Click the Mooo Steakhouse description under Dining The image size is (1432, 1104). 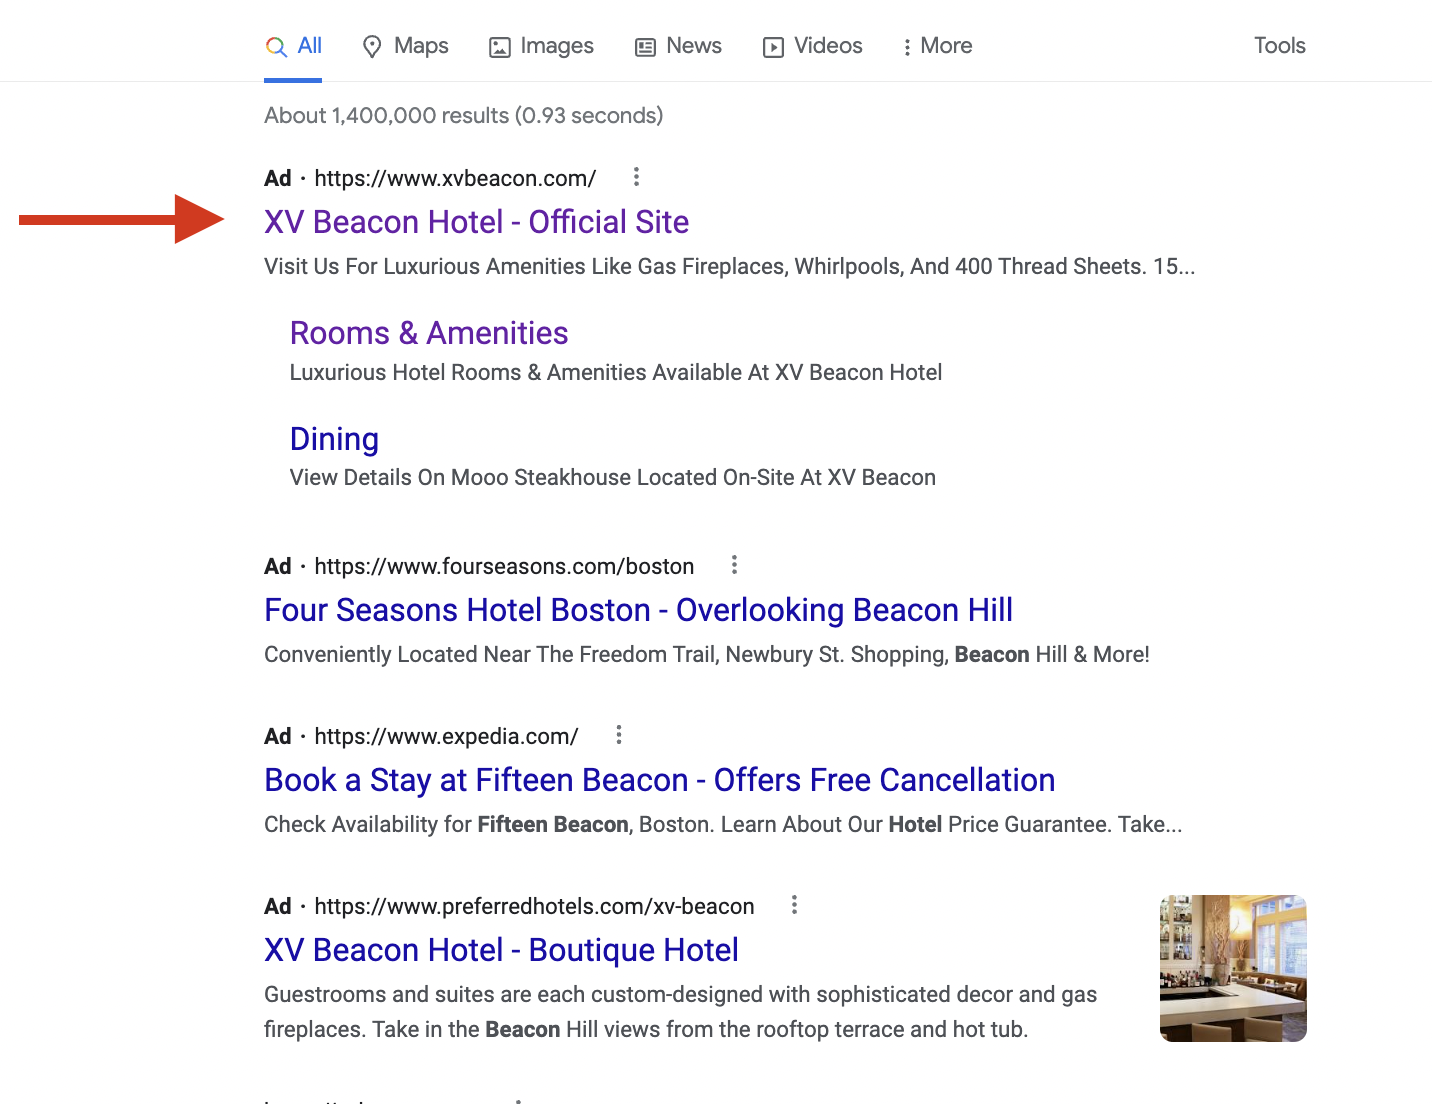click(612, 478)
